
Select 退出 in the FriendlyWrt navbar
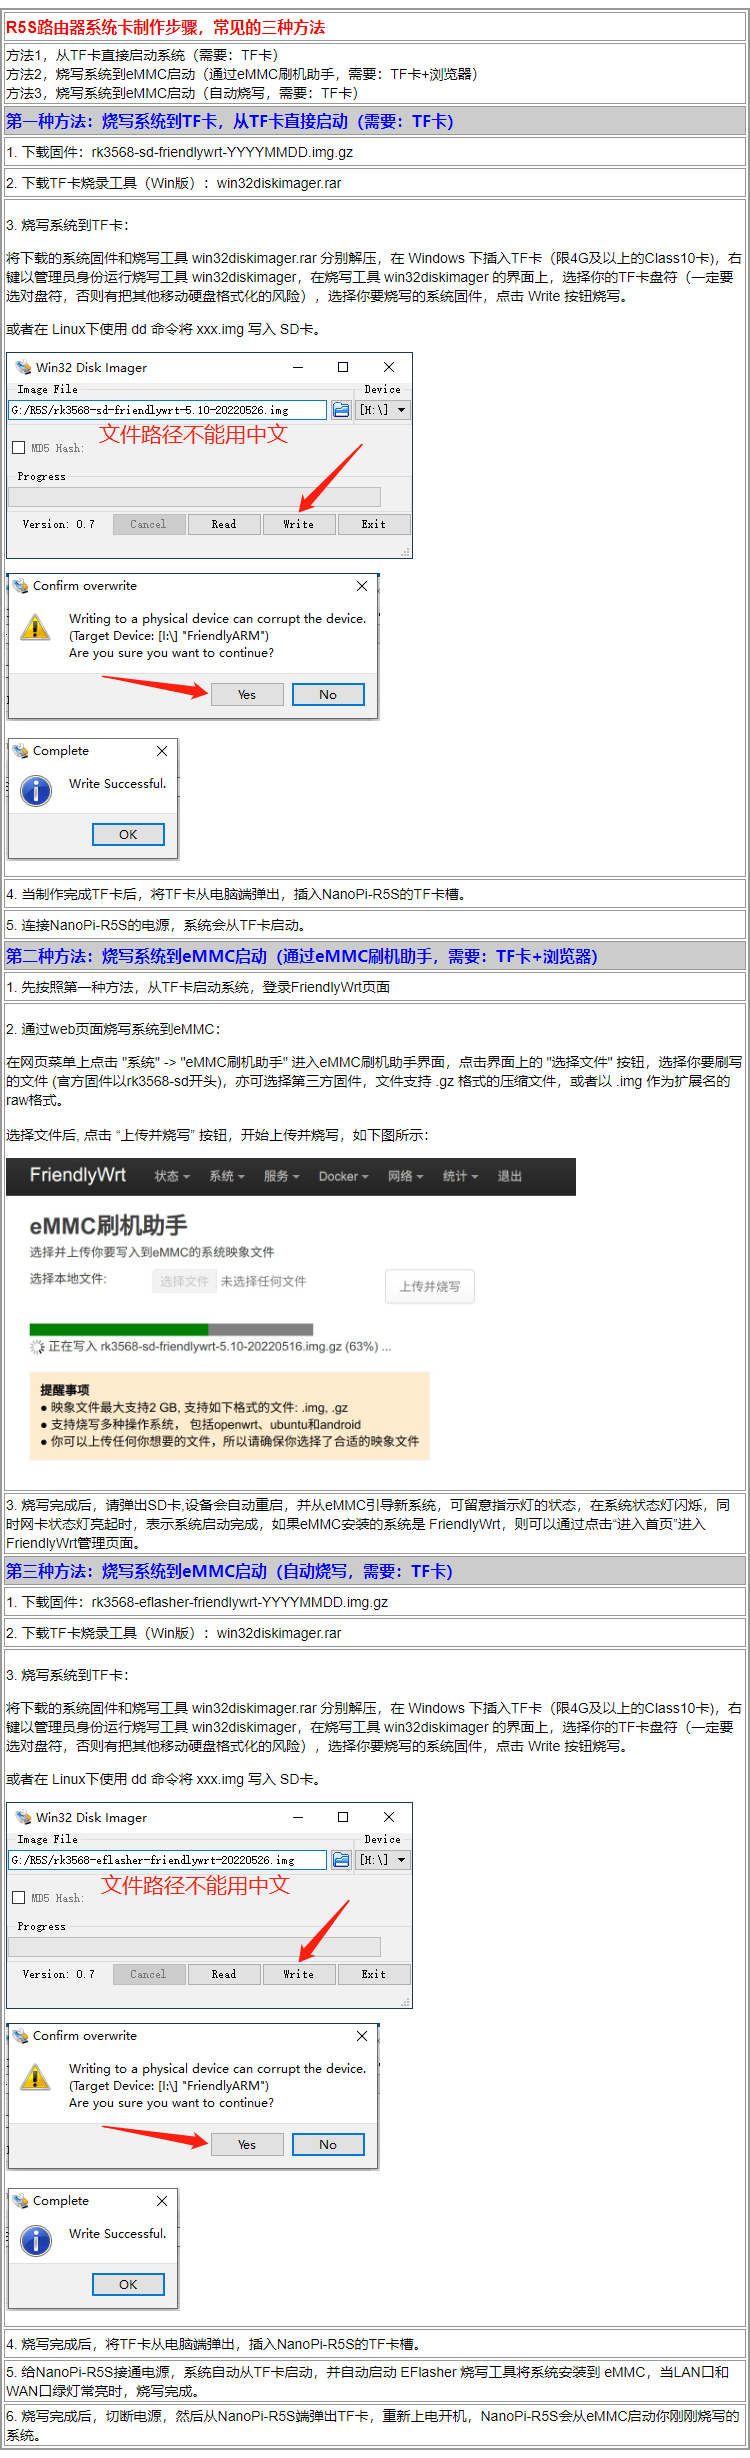coord(510,1176)
